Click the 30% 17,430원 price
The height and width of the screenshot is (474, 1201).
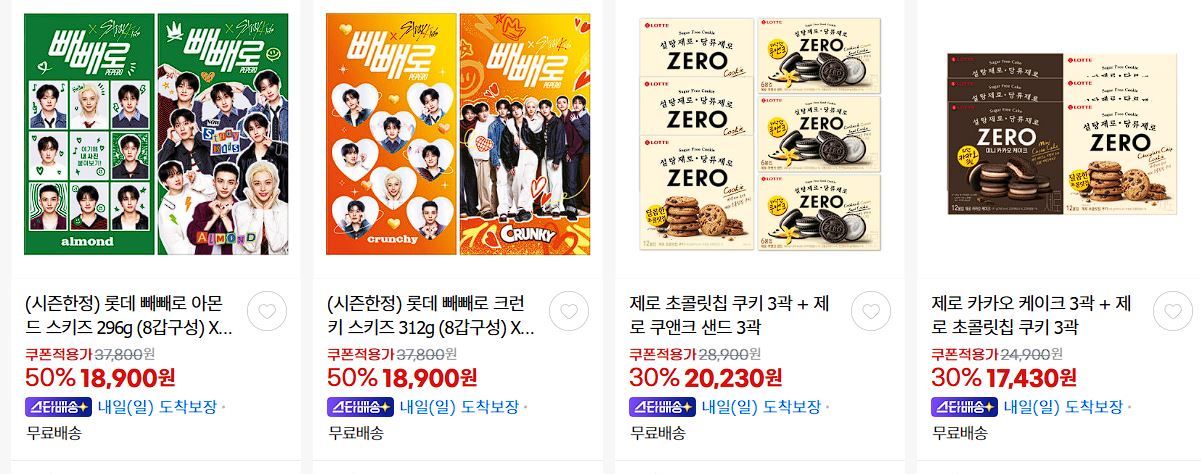tap(1004, 378)
